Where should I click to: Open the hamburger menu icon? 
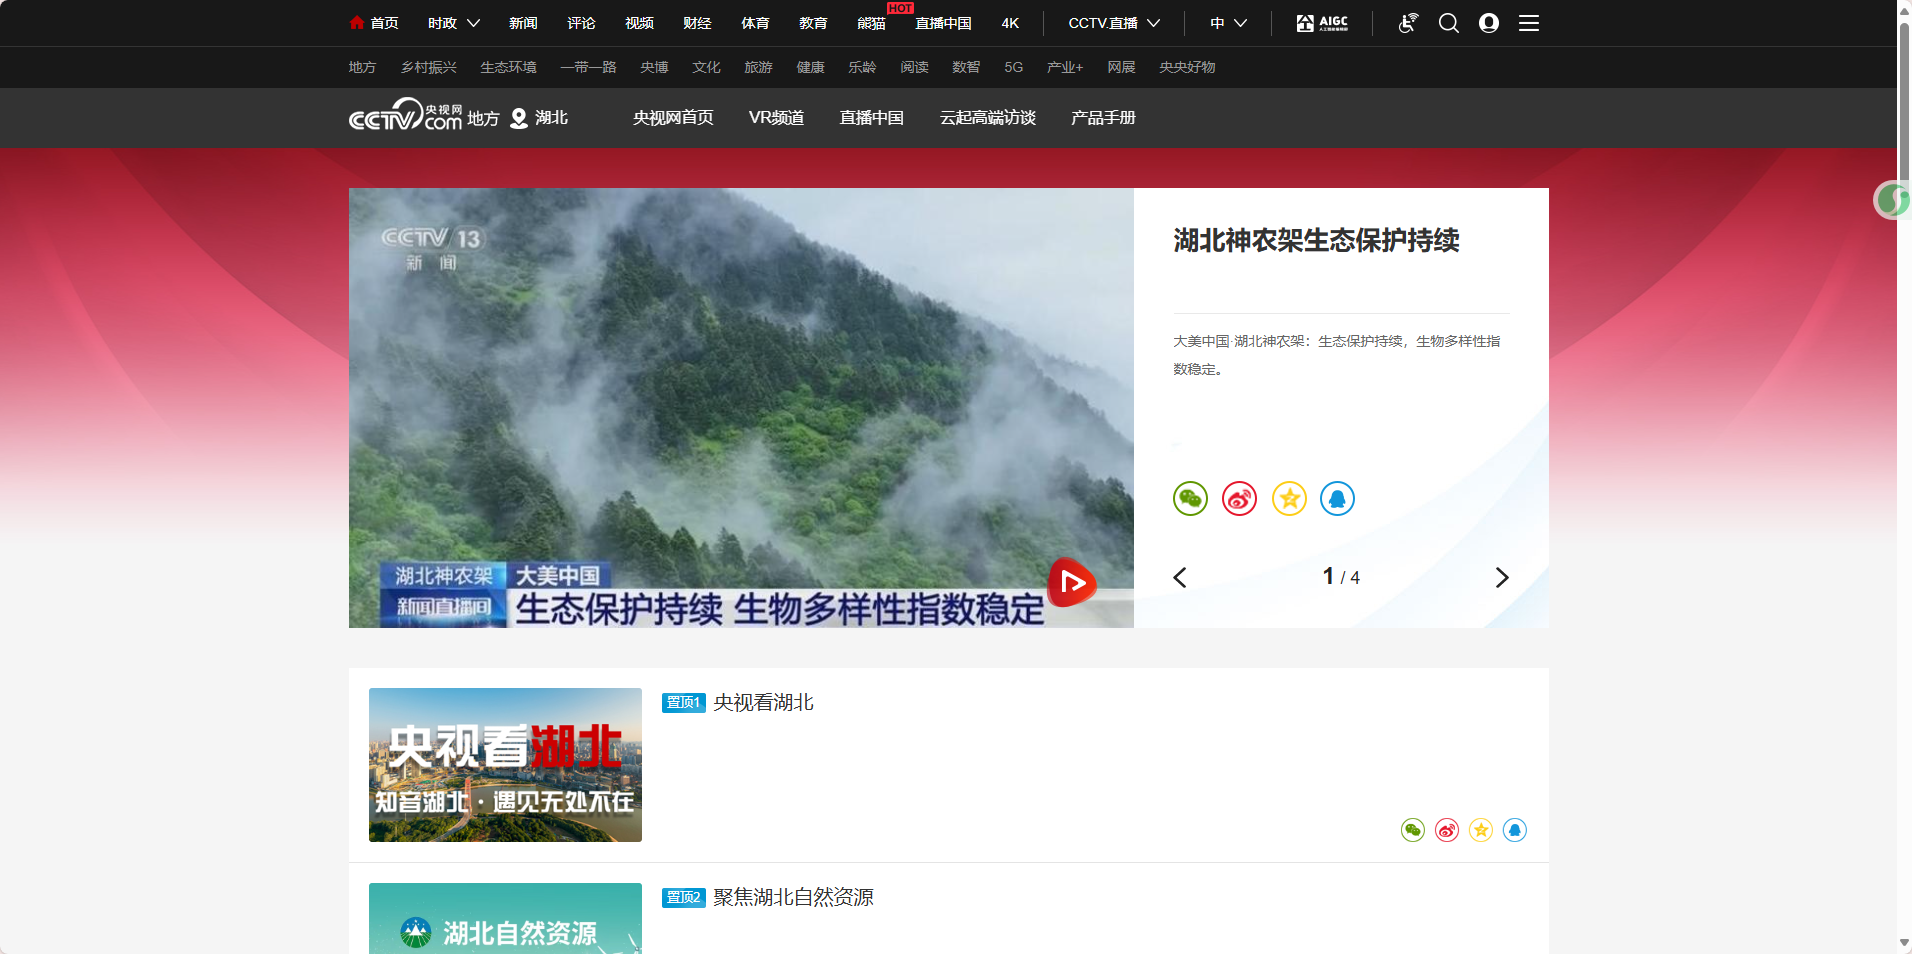[x=1529, y=23]
